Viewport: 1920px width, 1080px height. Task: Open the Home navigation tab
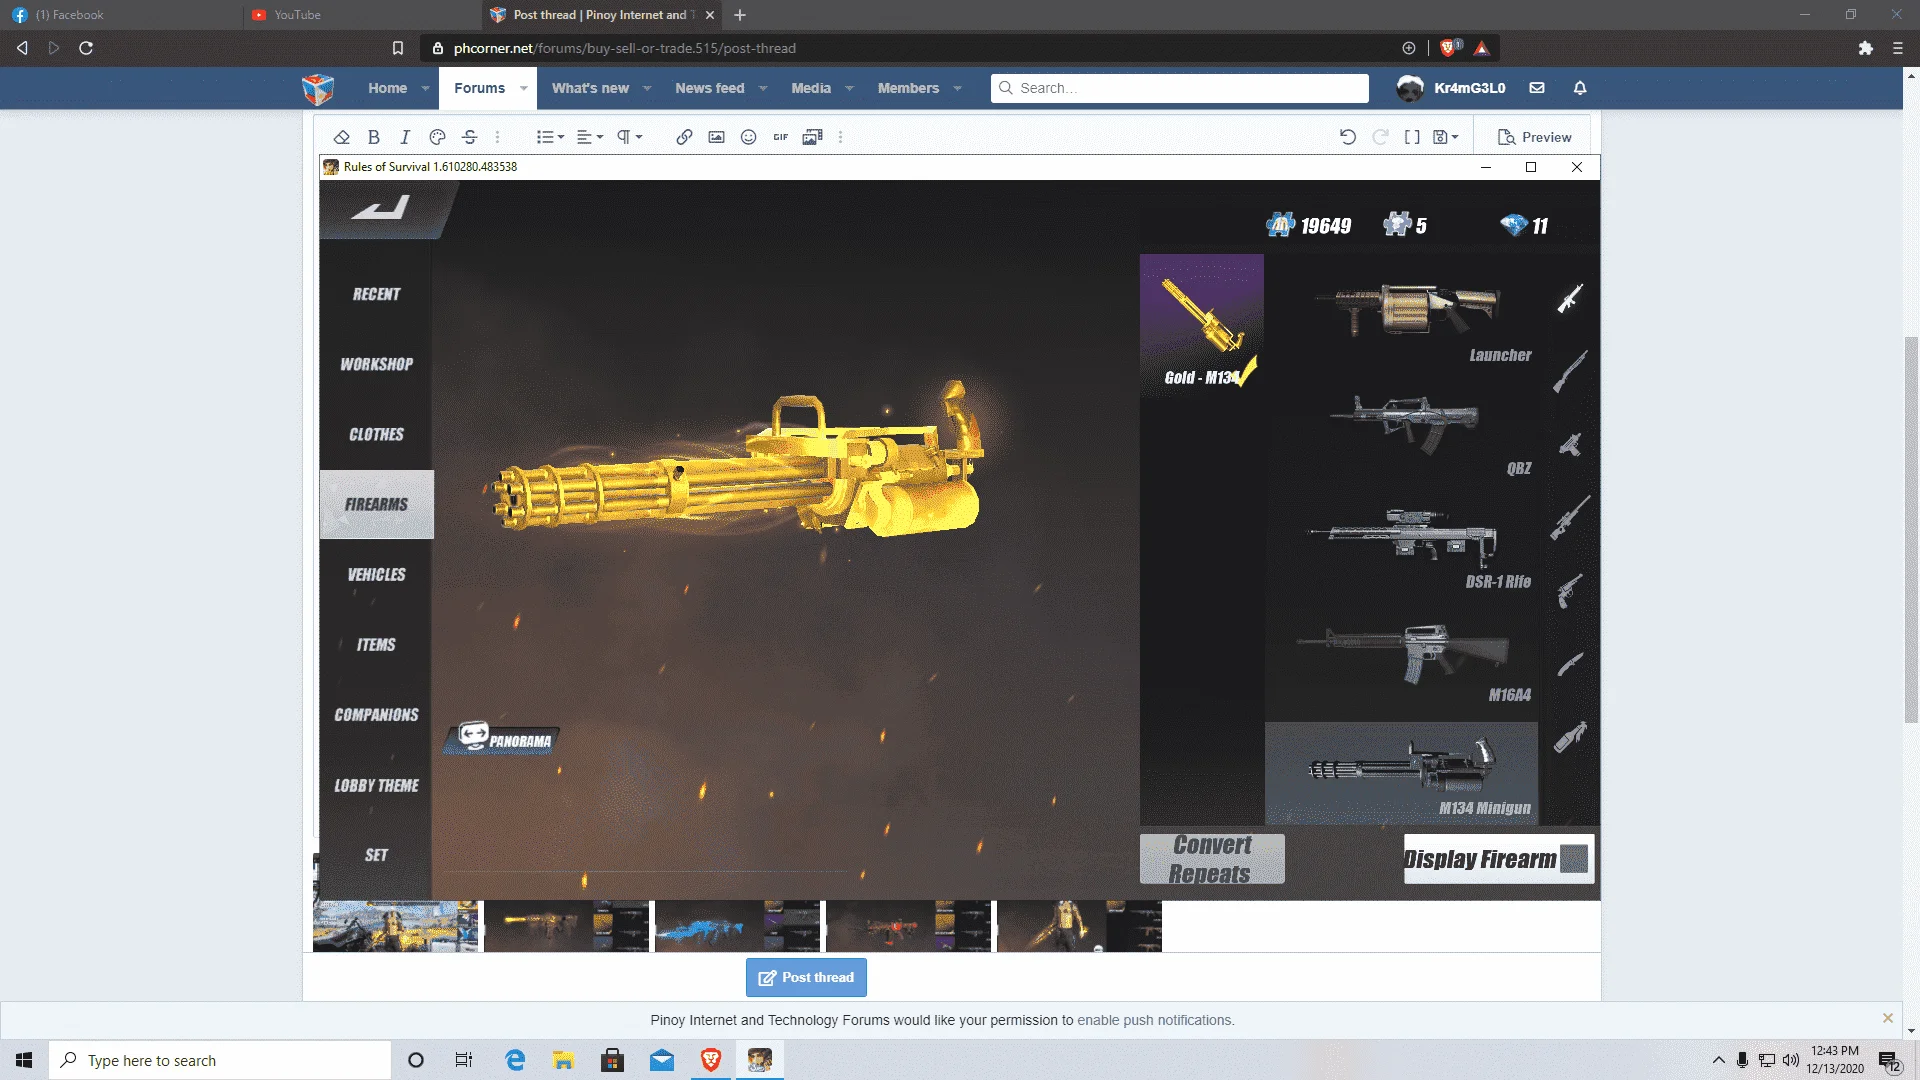tap(387, 88)
